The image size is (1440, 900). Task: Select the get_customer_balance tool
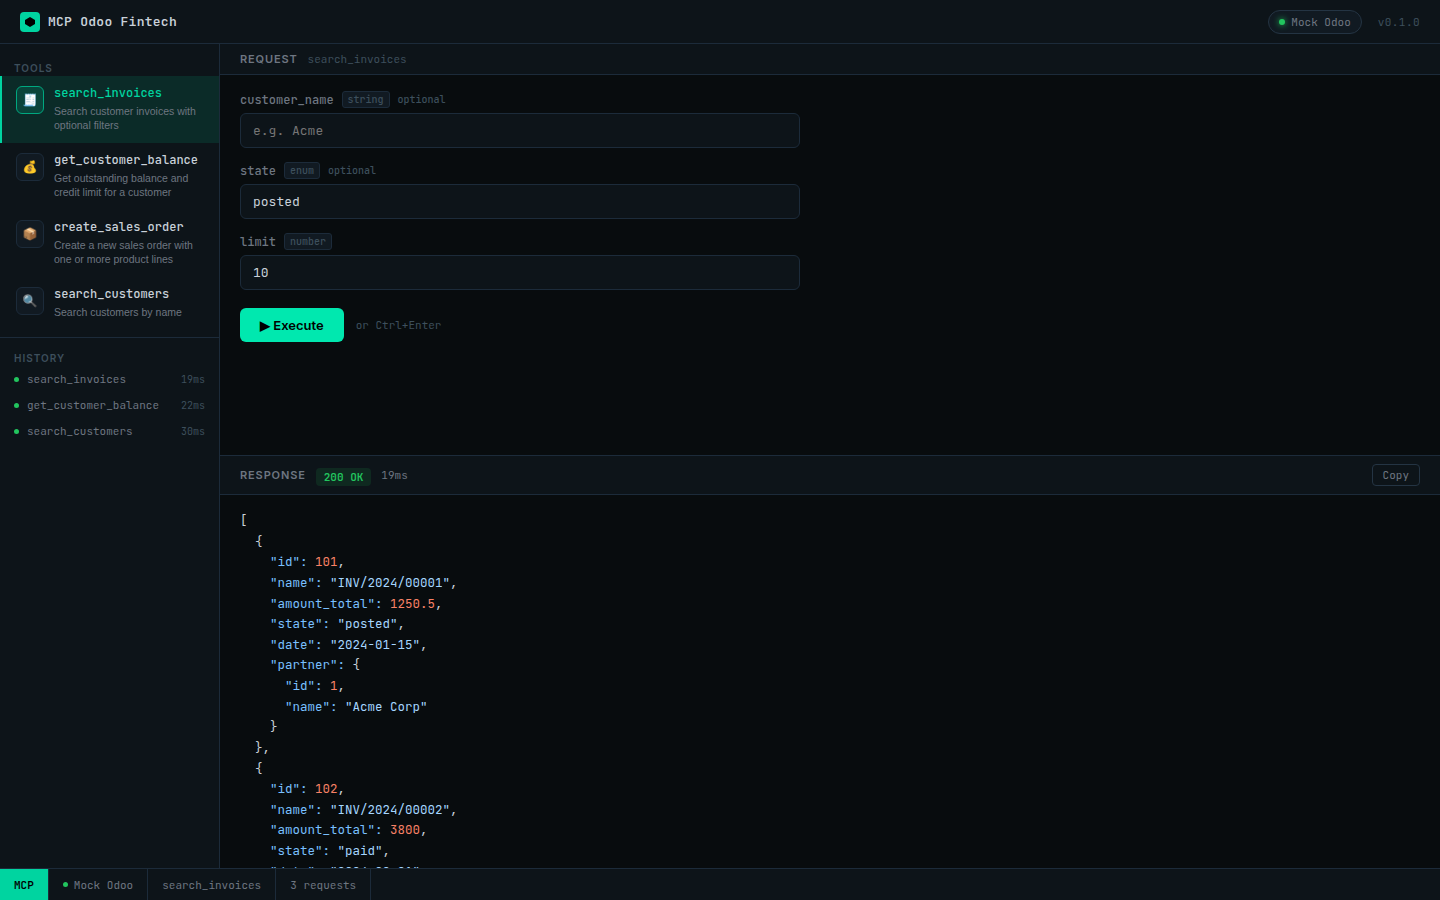[110, 176]
